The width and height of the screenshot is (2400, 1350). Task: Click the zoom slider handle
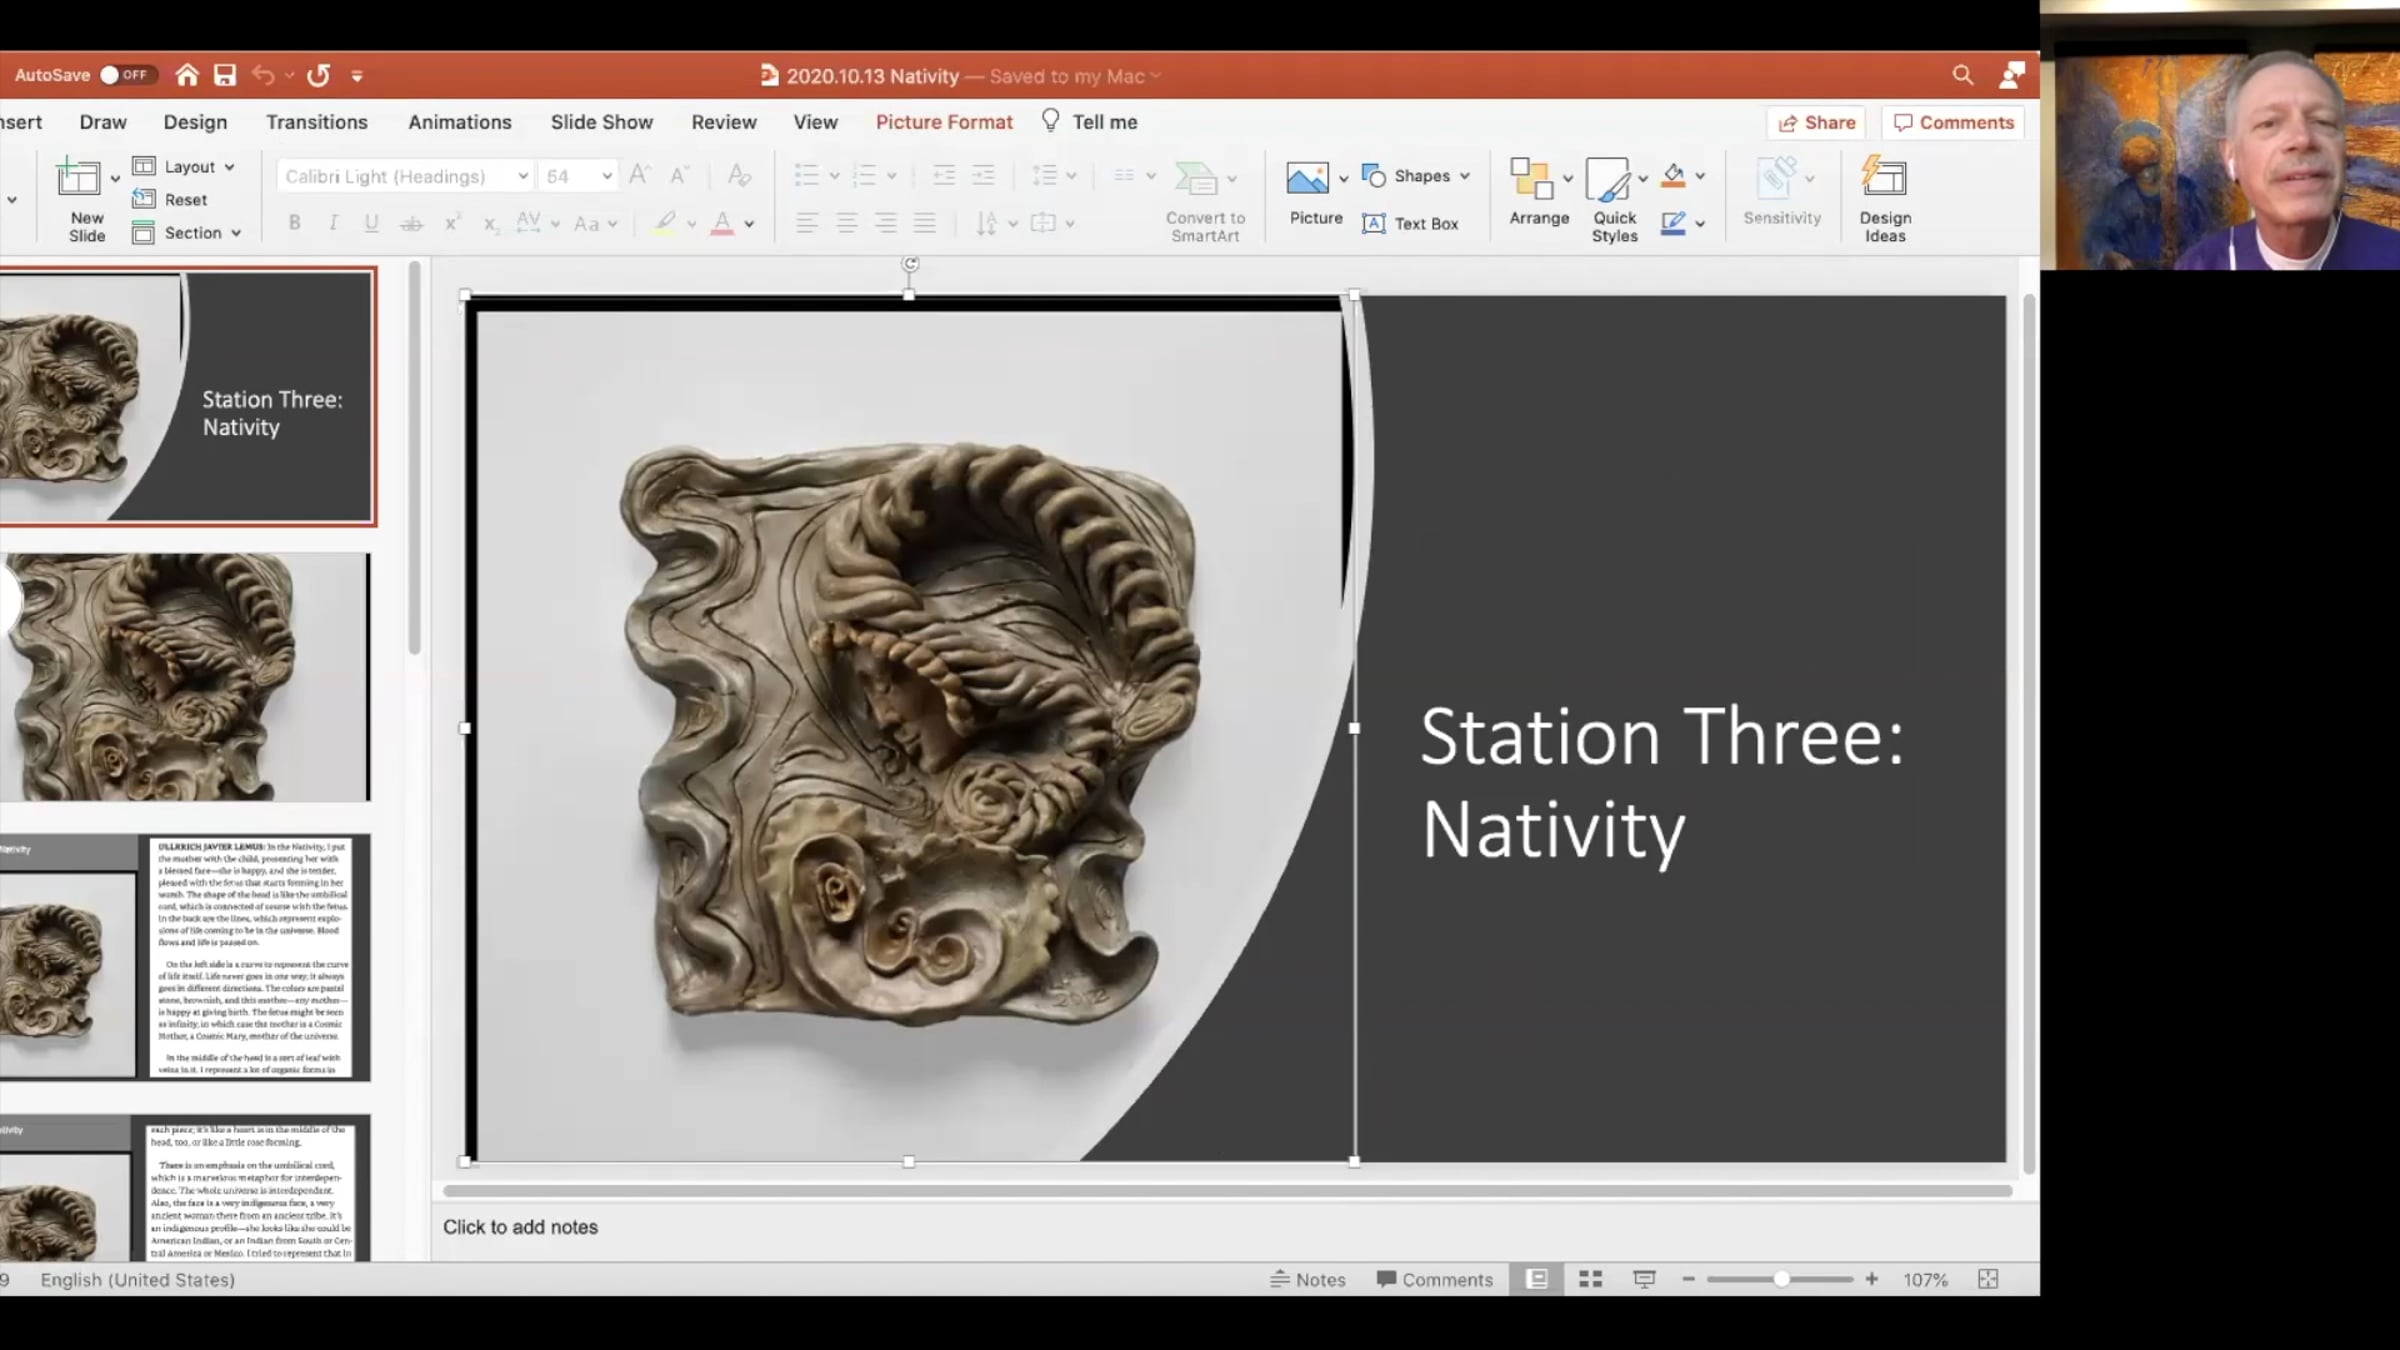coord(1781,1279)
